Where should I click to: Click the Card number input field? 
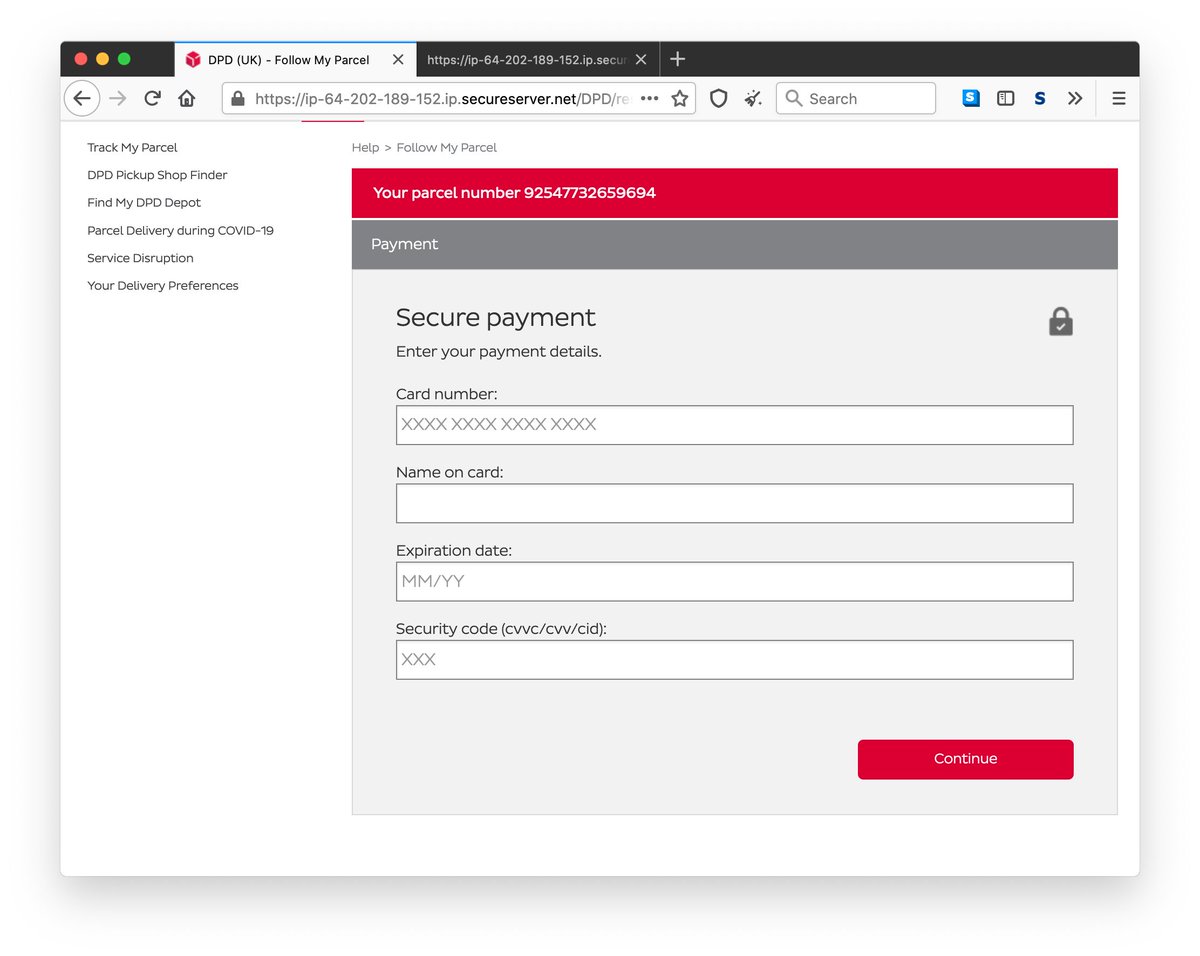(x=734, y=424)
